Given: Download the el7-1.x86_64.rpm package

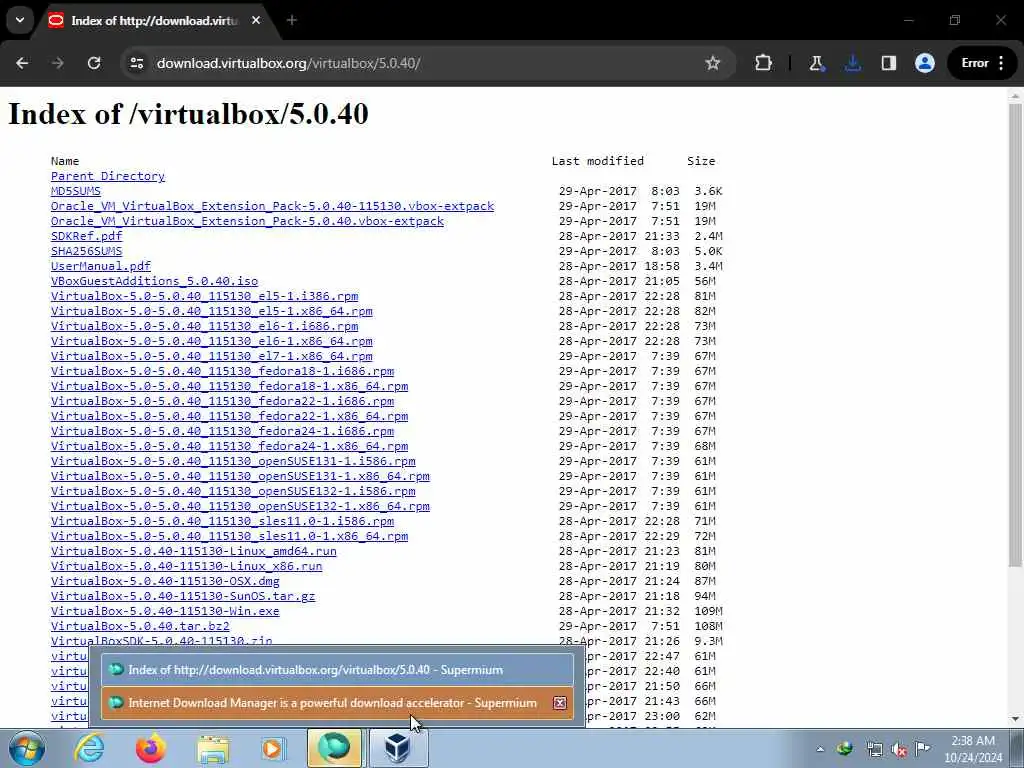Looking at the screenshot, I should (x=212, y=356).
